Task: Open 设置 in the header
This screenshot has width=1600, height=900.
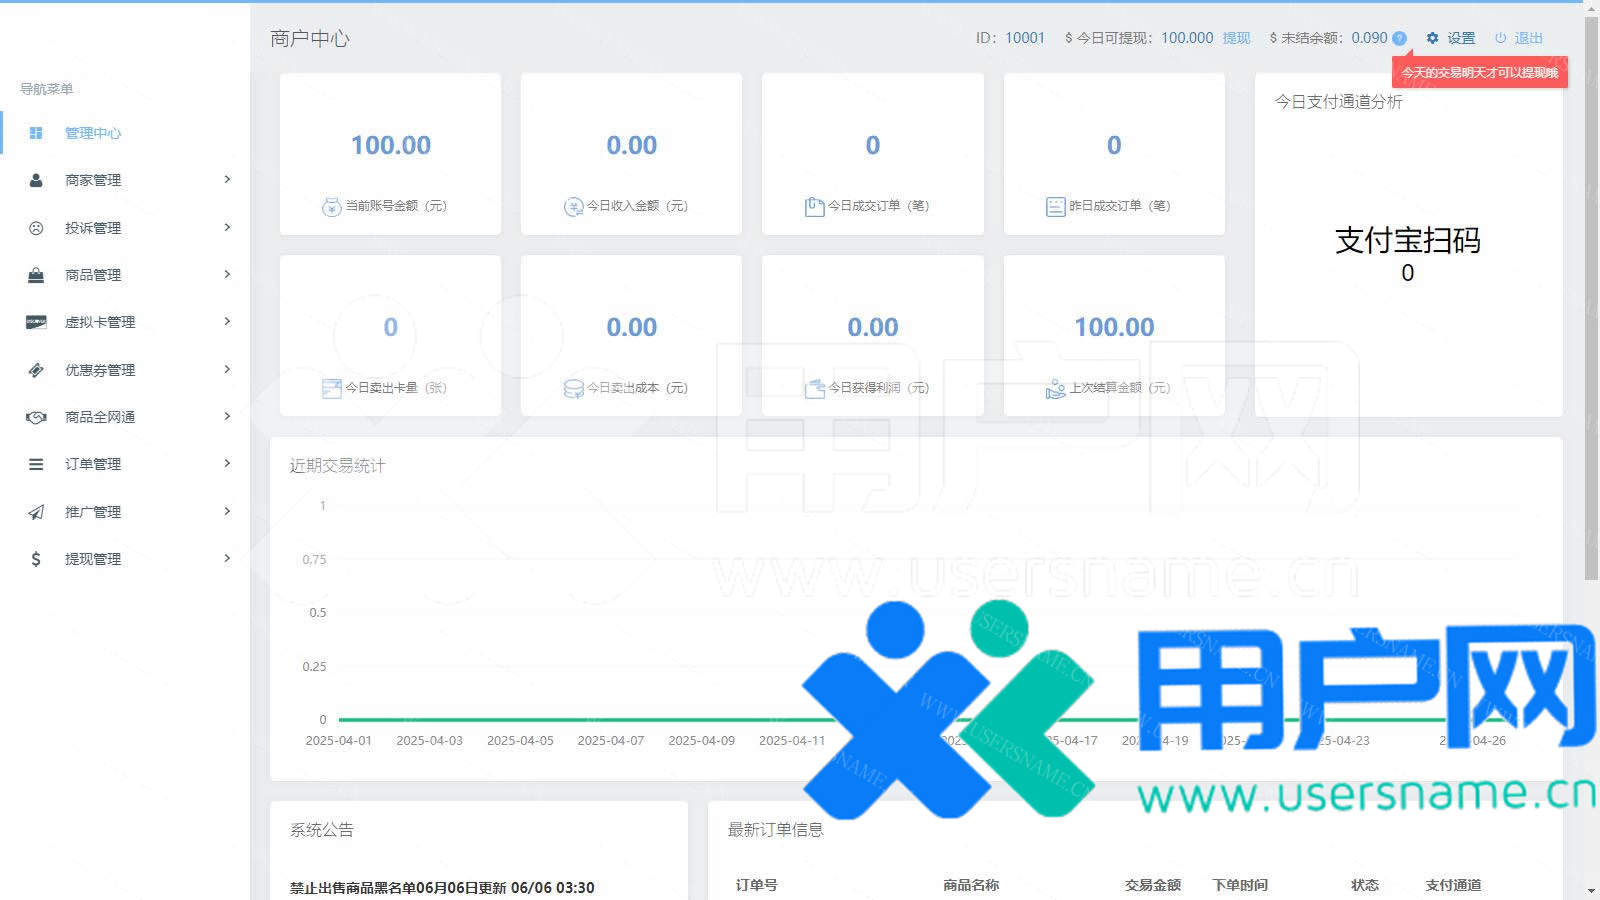Action: click(1451, 38)
